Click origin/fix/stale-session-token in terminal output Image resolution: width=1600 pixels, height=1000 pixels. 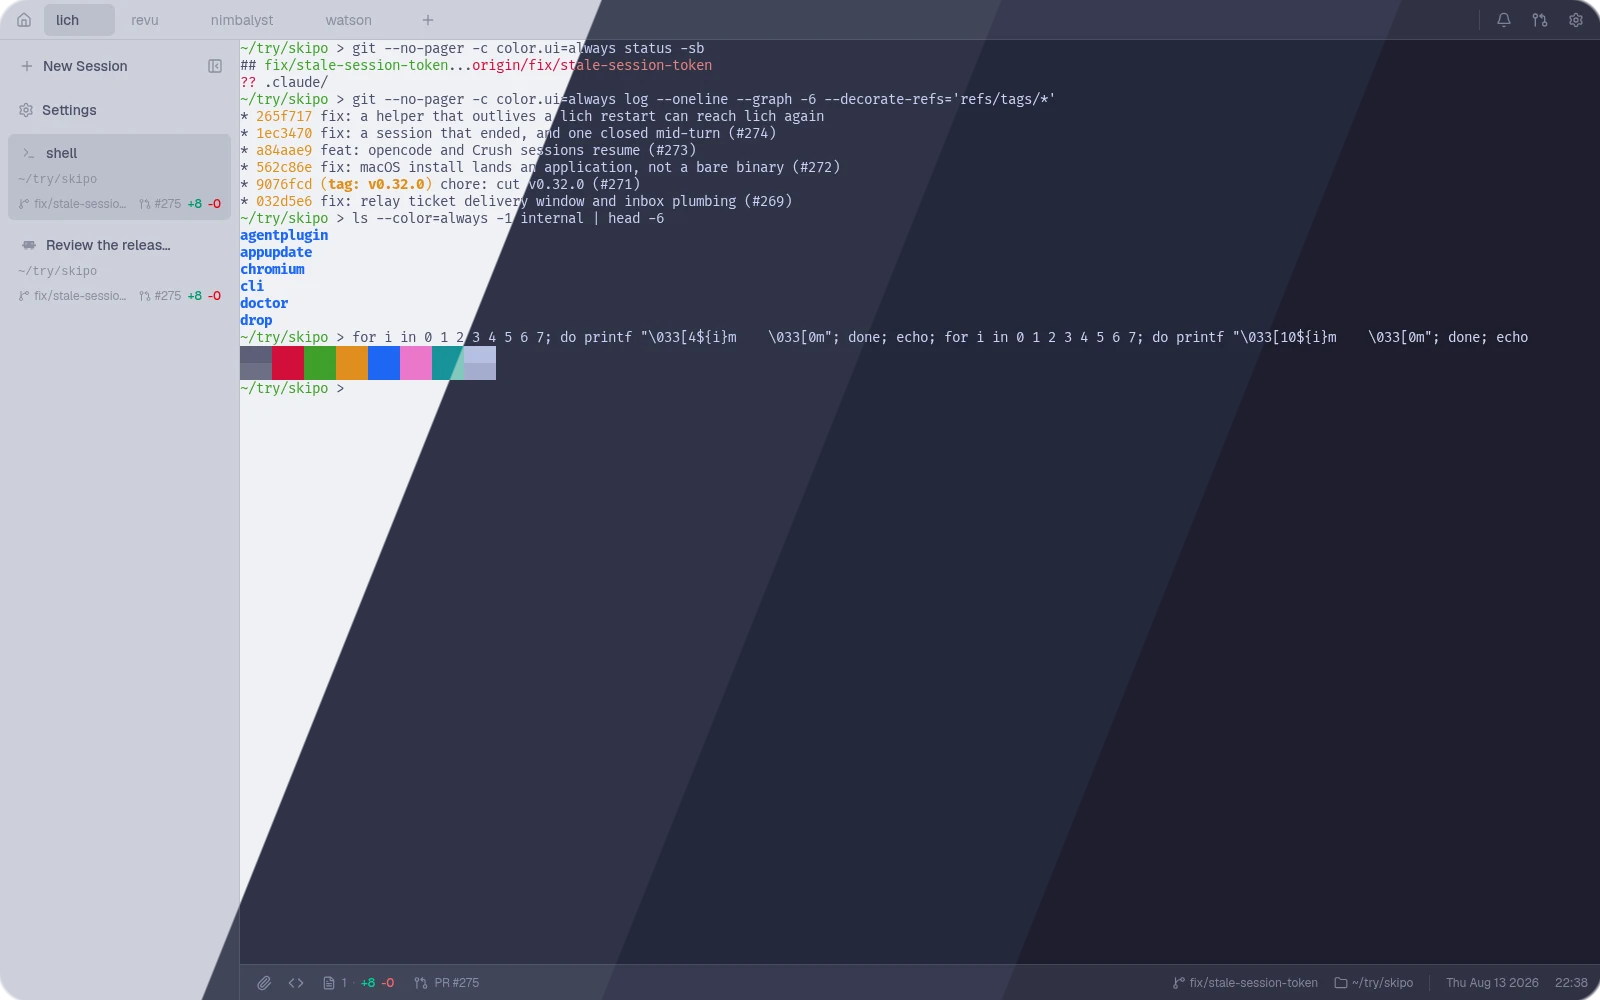point(592,65)
